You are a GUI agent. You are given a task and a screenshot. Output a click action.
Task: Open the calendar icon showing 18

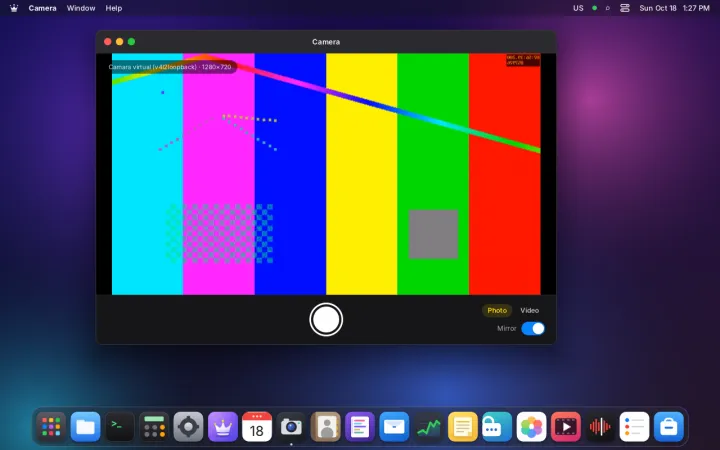click(257, 427)
